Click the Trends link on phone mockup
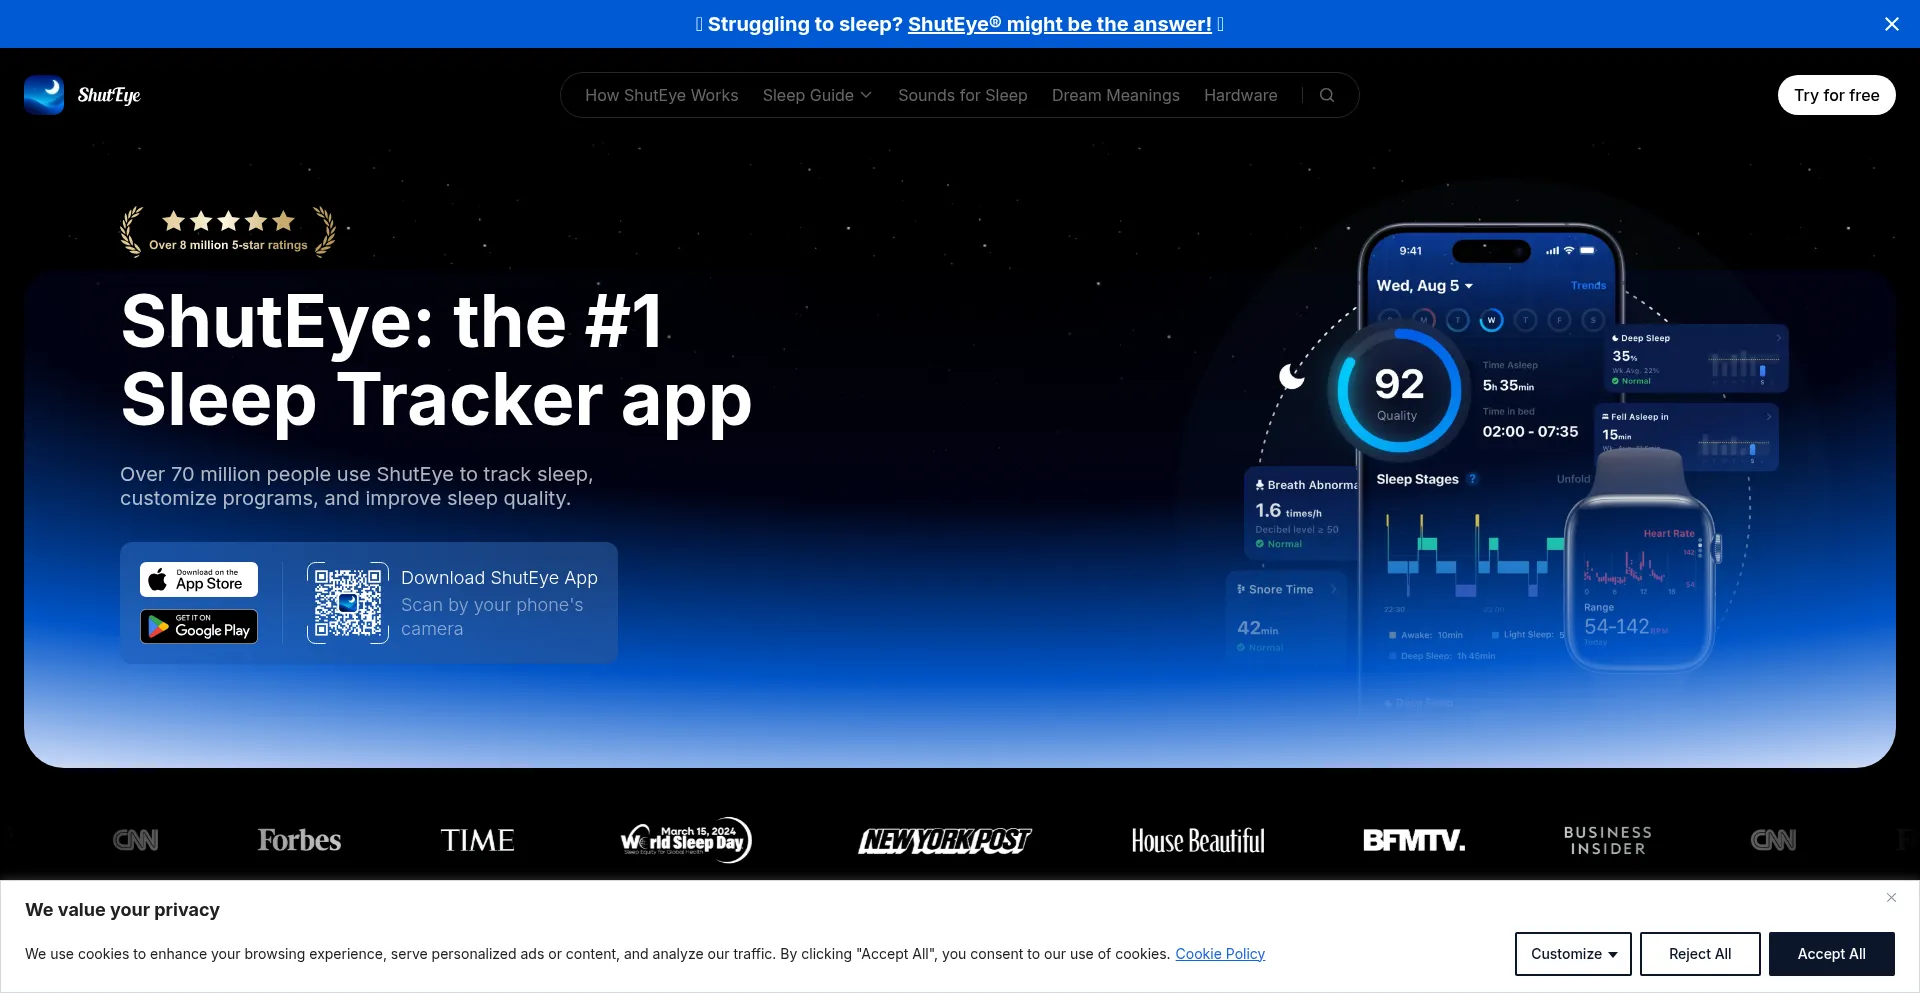Image resolution: width=1920 pixels, height=993 pixels. (1588, 286)
